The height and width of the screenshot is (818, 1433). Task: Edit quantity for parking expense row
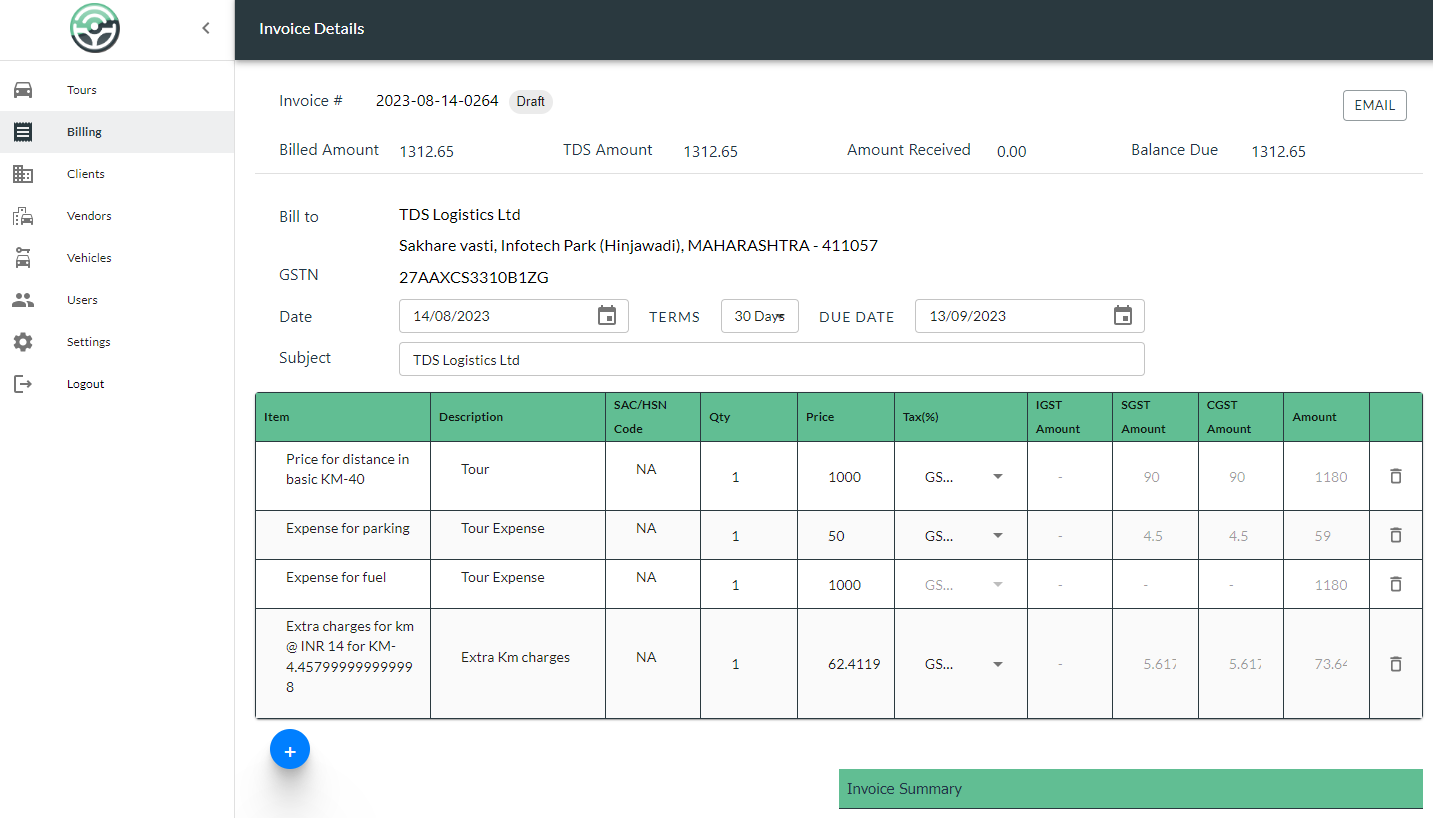pyautogui.click(x=749, y=536)
